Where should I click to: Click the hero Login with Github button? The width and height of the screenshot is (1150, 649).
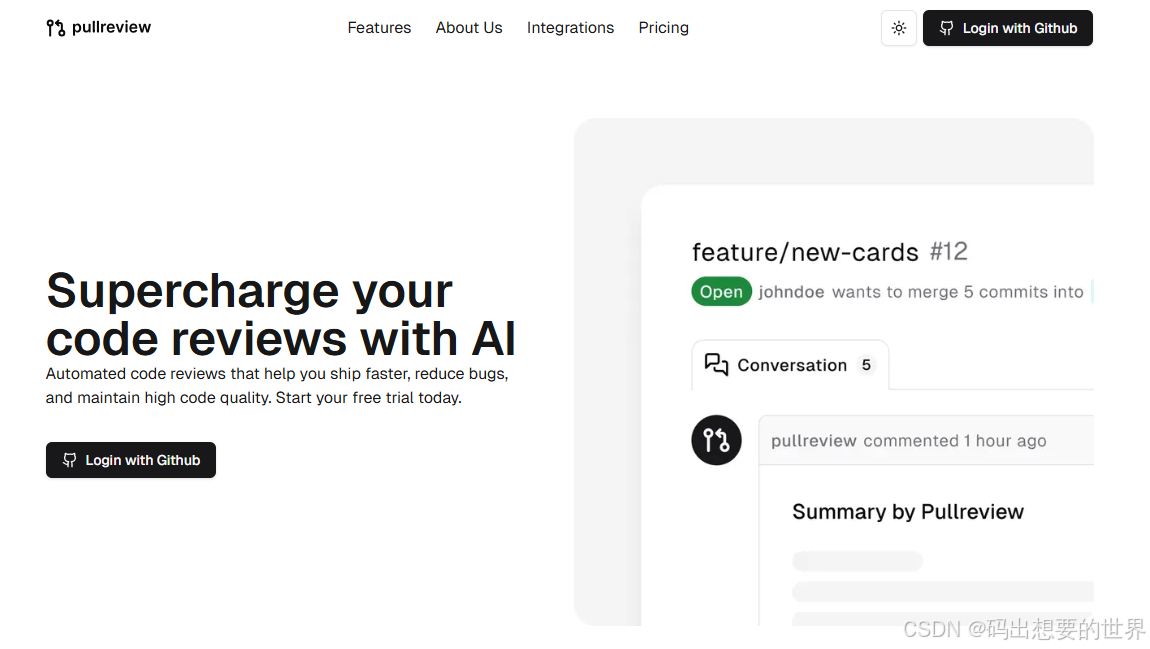131,460
